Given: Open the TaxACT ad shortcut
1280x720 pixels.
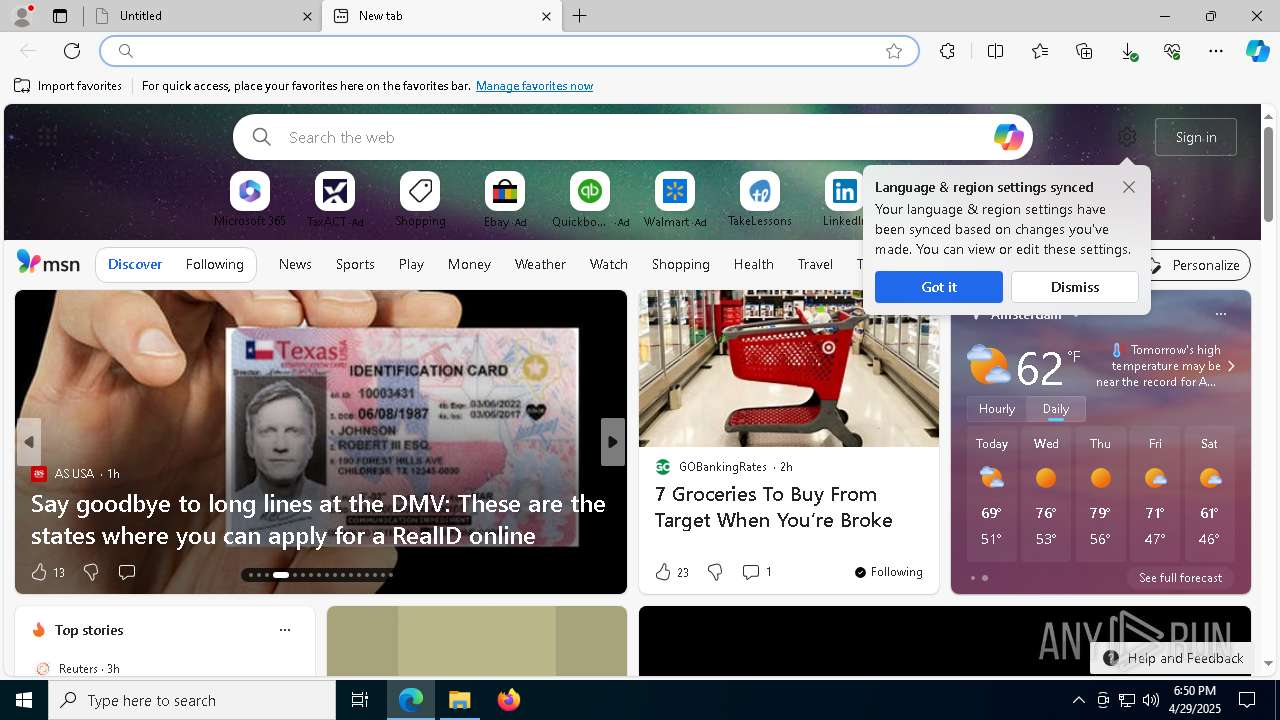Looking at the screenshot, I should 335,199.
